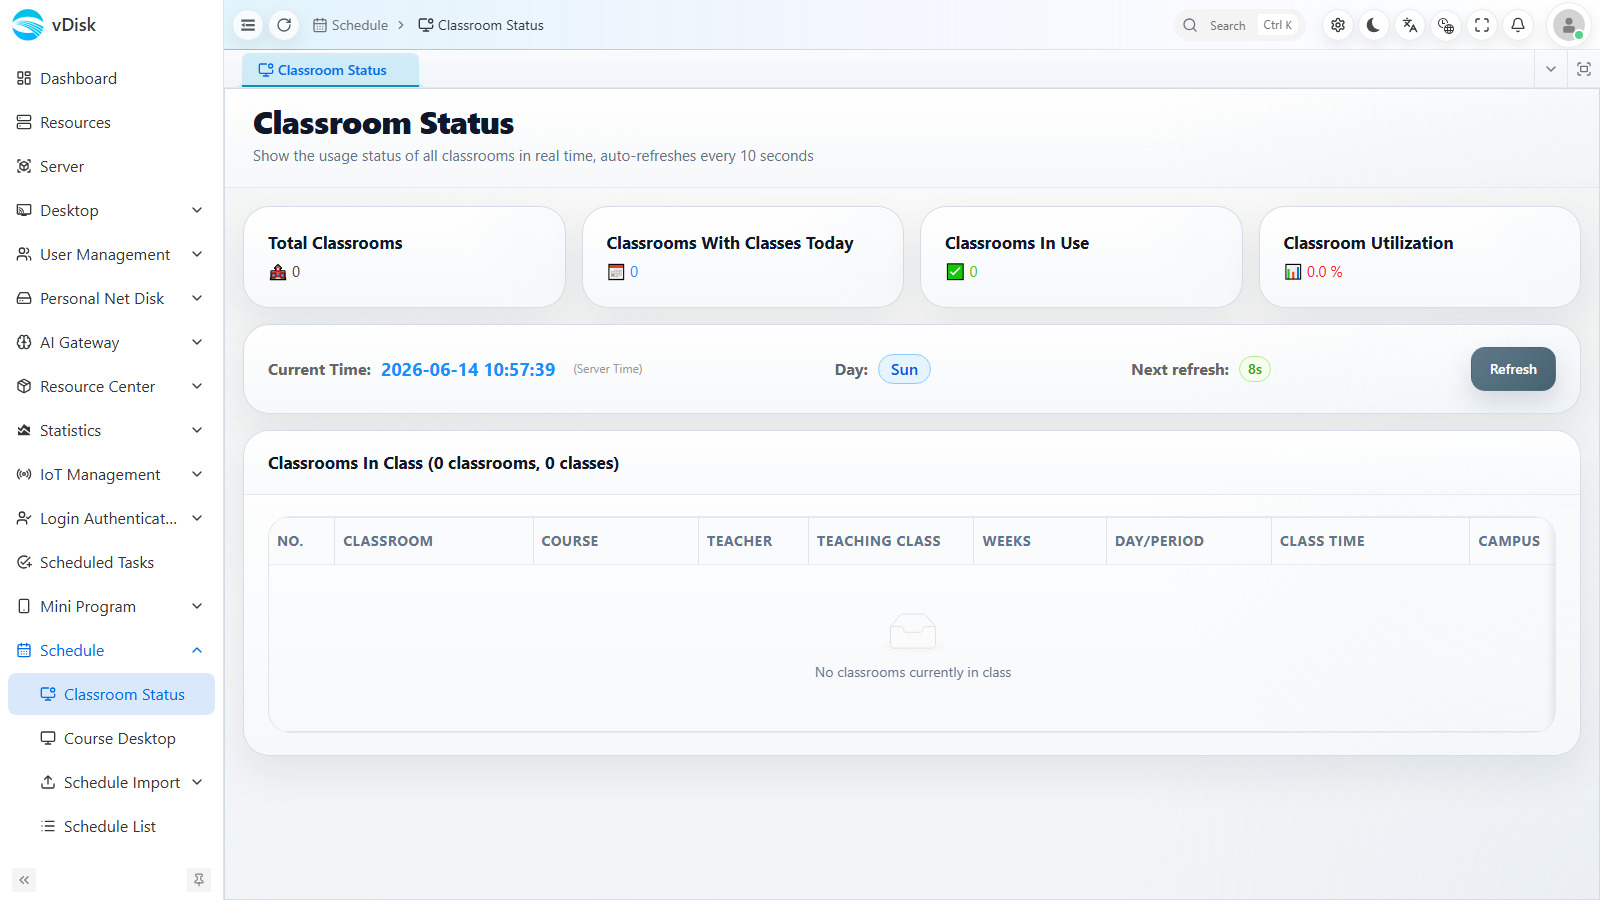Image resolution: width=1600 pixels, height=900 pixels.
Task: Expand the Desktop menu chevron
Action: tap(197, 210)
